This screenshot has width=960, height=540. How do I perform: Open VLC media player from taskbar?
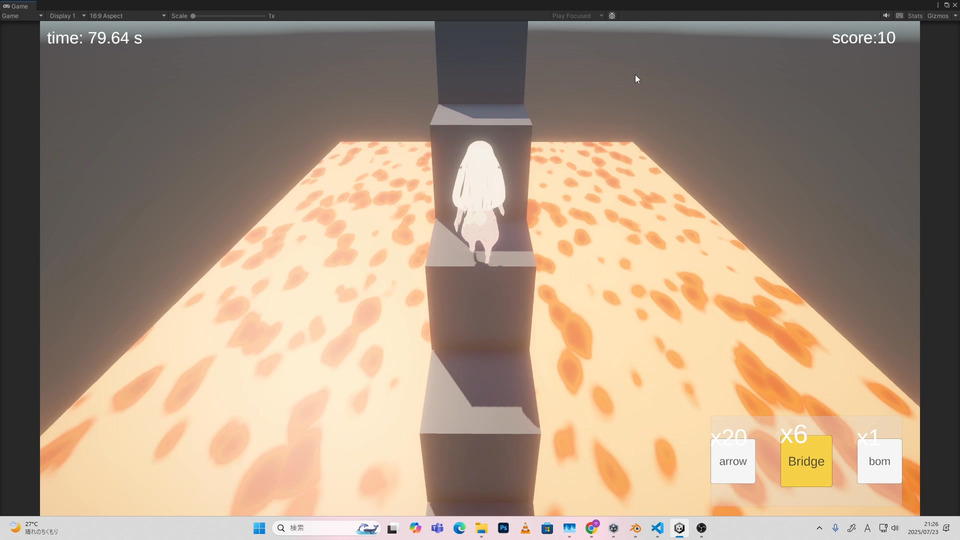pyautogui.click(x=525, y=528)
